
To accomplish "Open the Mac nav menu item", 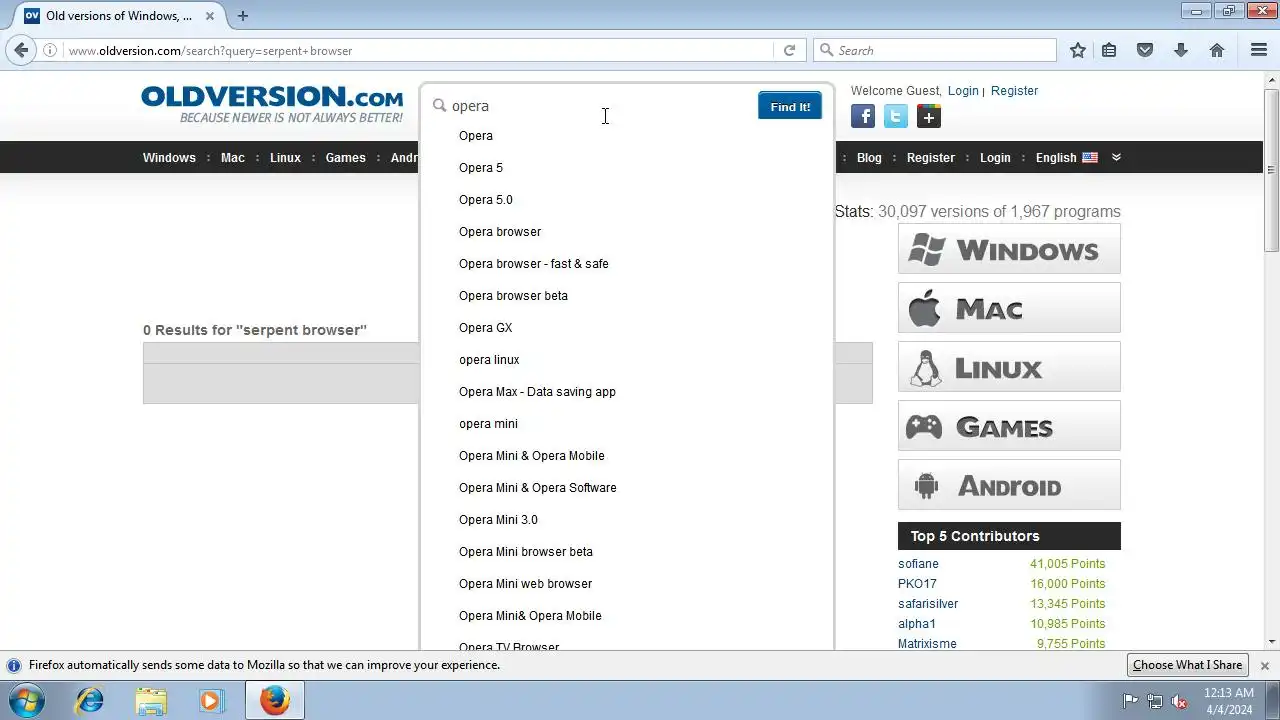I will [233, 157].
